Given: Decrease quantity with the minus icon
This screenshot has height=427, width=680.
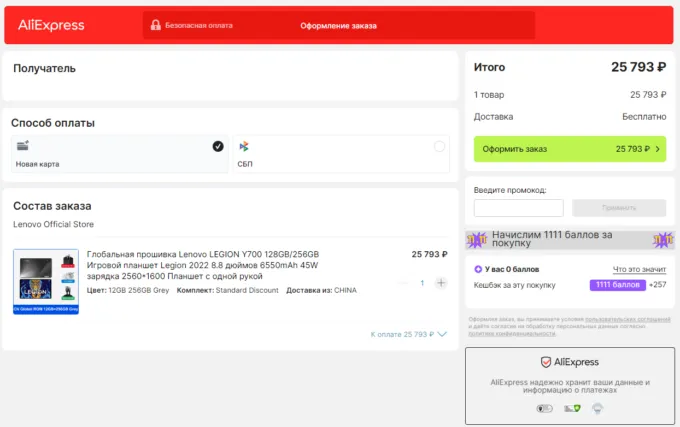Looking at the screenshot, I should coord(404,283).
